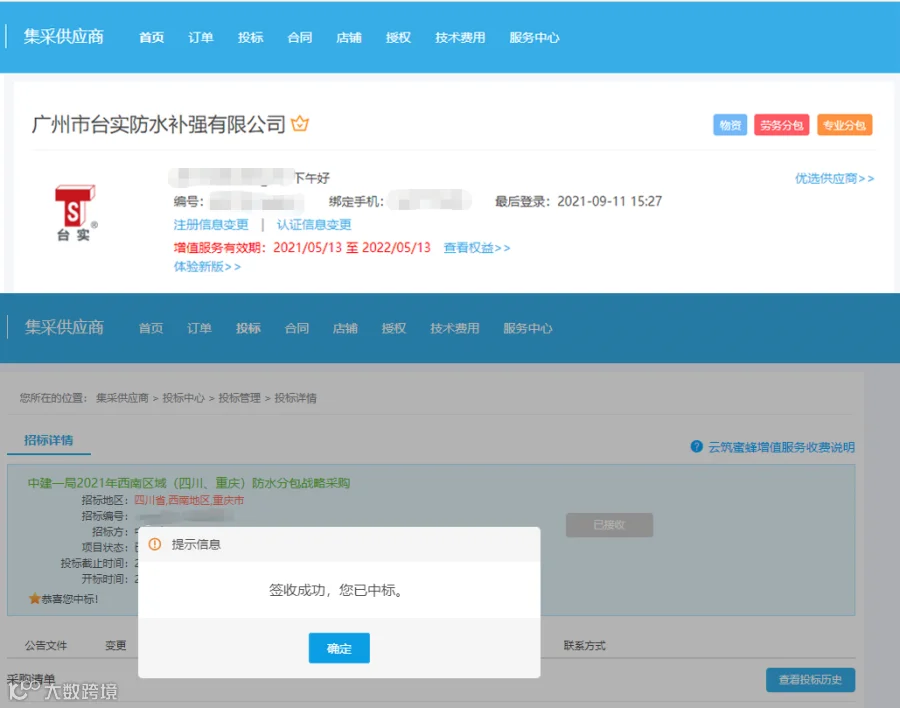This screenshot has width=900, height=708.
Task: Click the crown icon beside the company name
Action: click(300, 123)
